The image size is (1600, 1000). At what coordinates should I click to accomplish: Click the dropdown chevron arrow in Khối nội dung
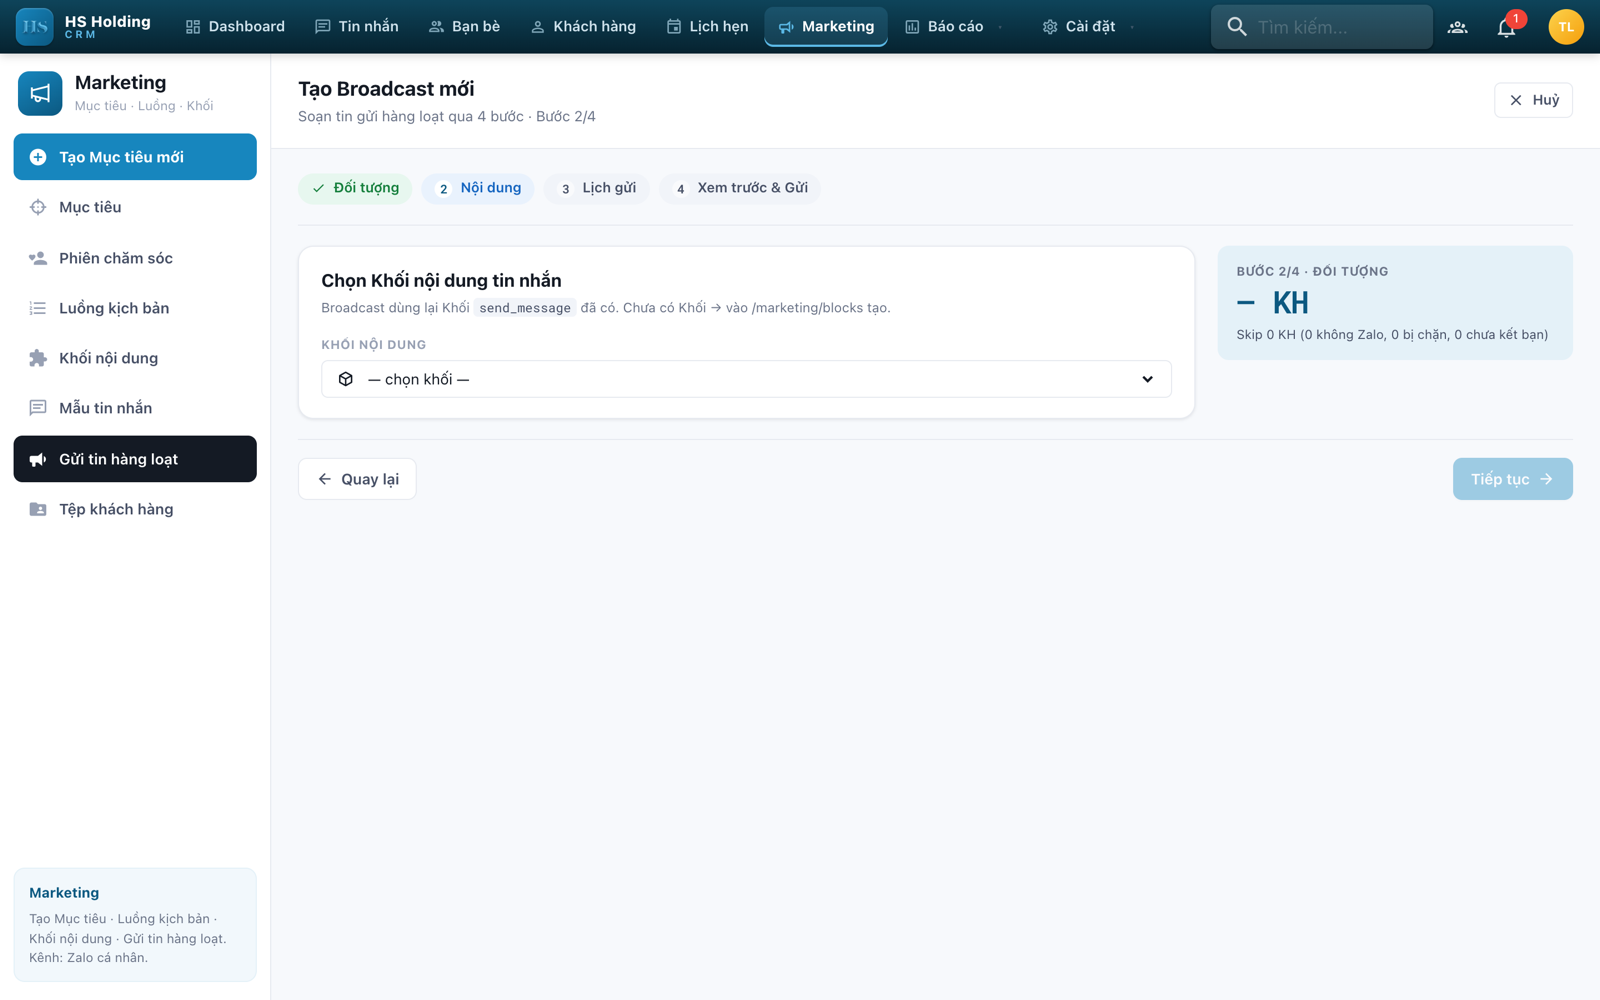[x=1147, y=379]
